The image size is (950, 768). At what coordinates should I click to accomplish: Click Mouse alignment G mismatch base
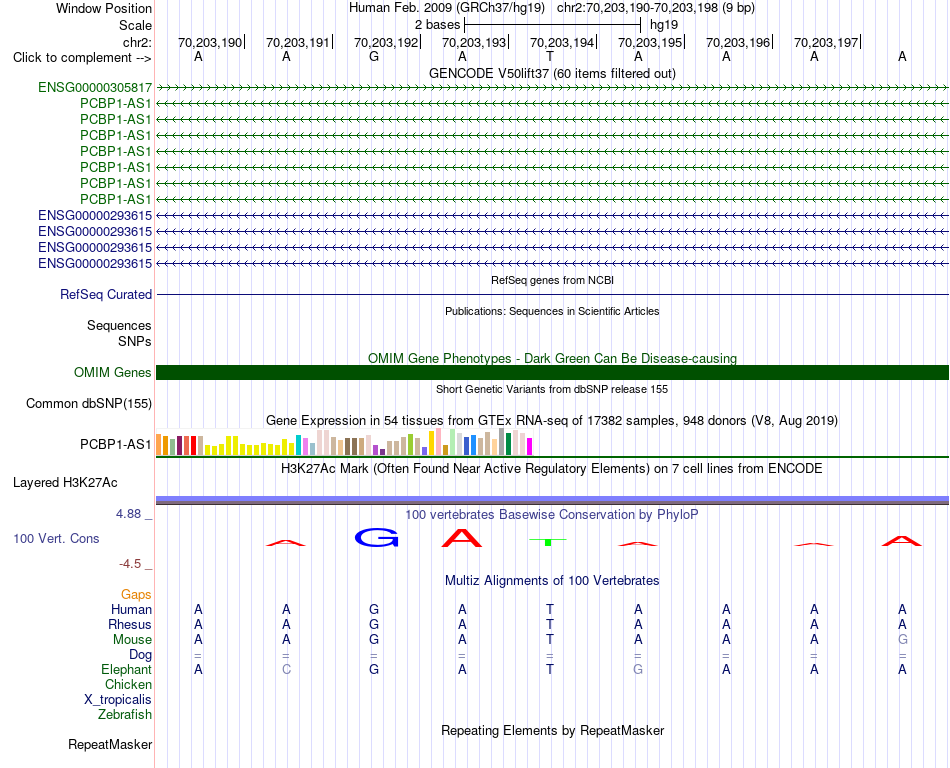pyautogui.click(x=902, y=640)
